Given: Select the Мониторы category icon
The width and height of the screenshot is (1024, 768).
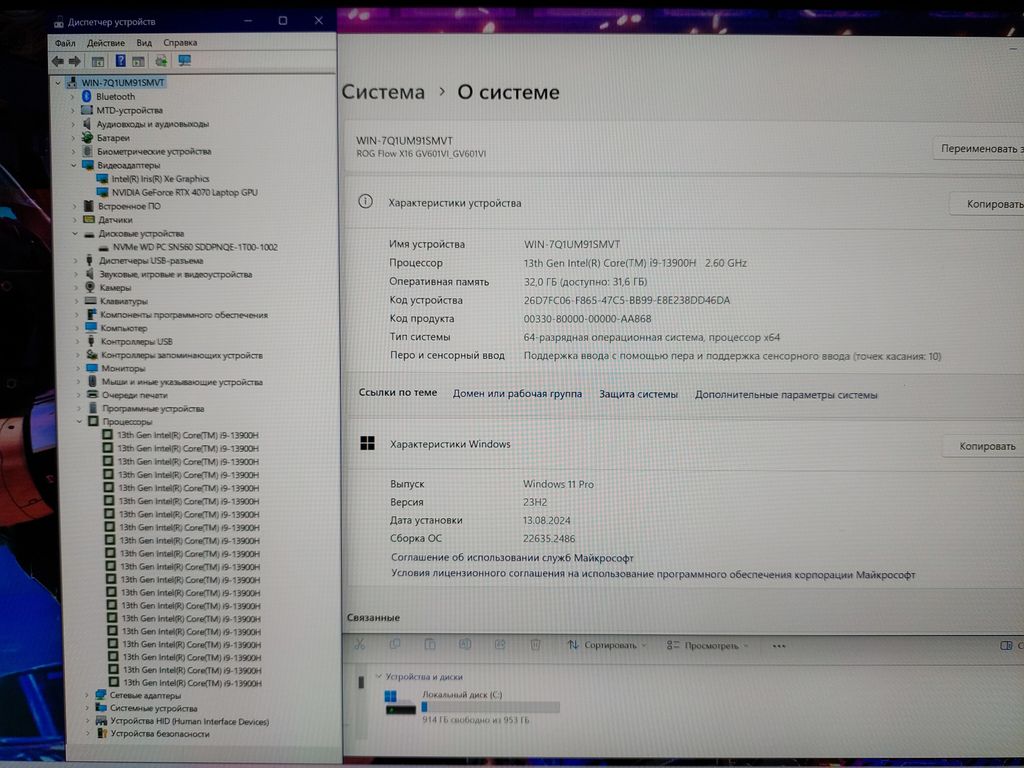Looking at the screenshot, I should click(92, 368).
